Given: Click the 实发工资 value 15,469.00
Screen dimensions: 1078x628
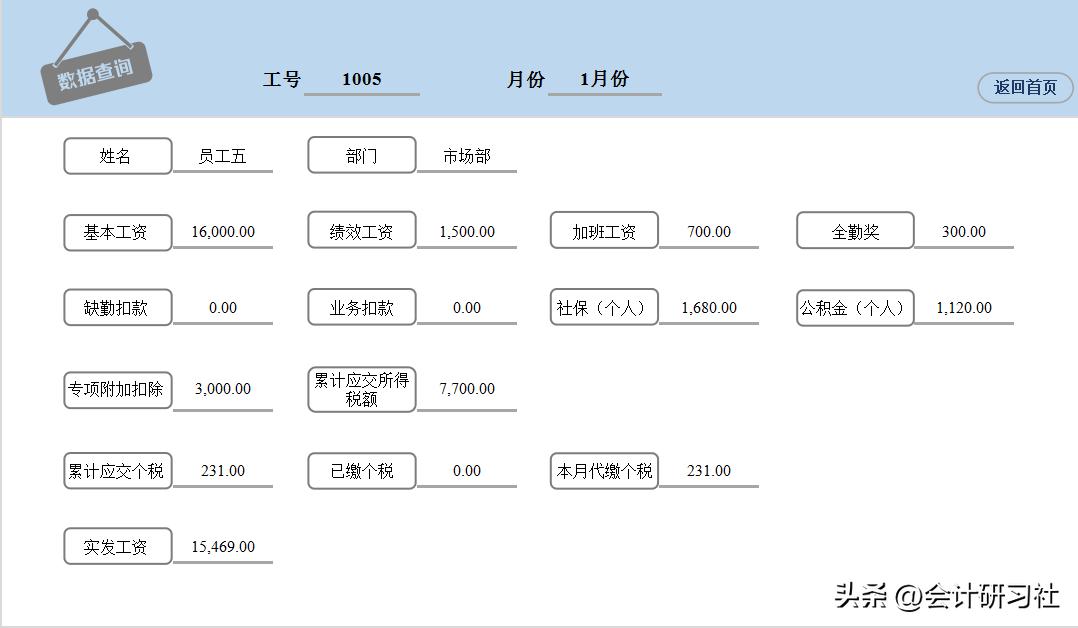Looking at the screenshot, I should (223, 546).
